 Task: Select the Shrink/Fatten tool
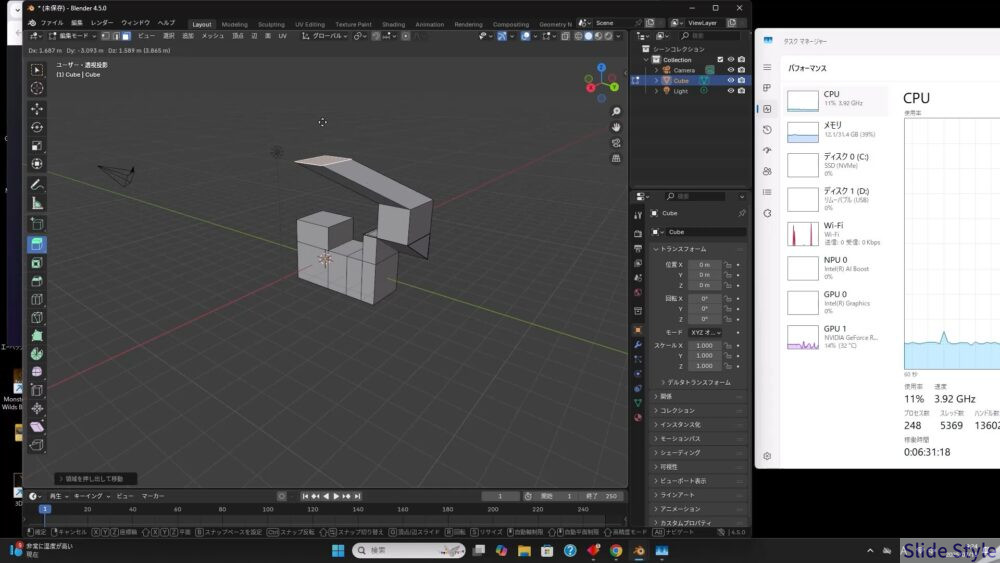point(37,408)
